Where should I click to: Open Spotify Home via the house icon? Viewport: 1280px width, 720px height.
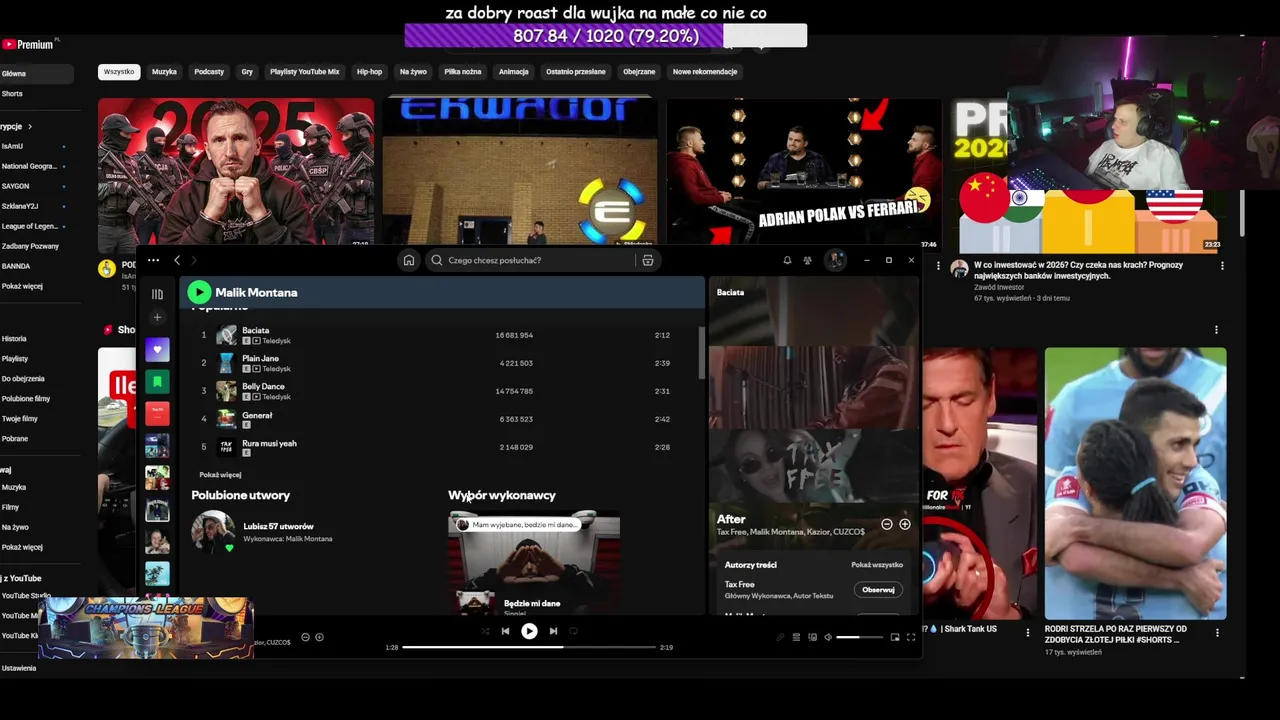(x=409, y=260)
